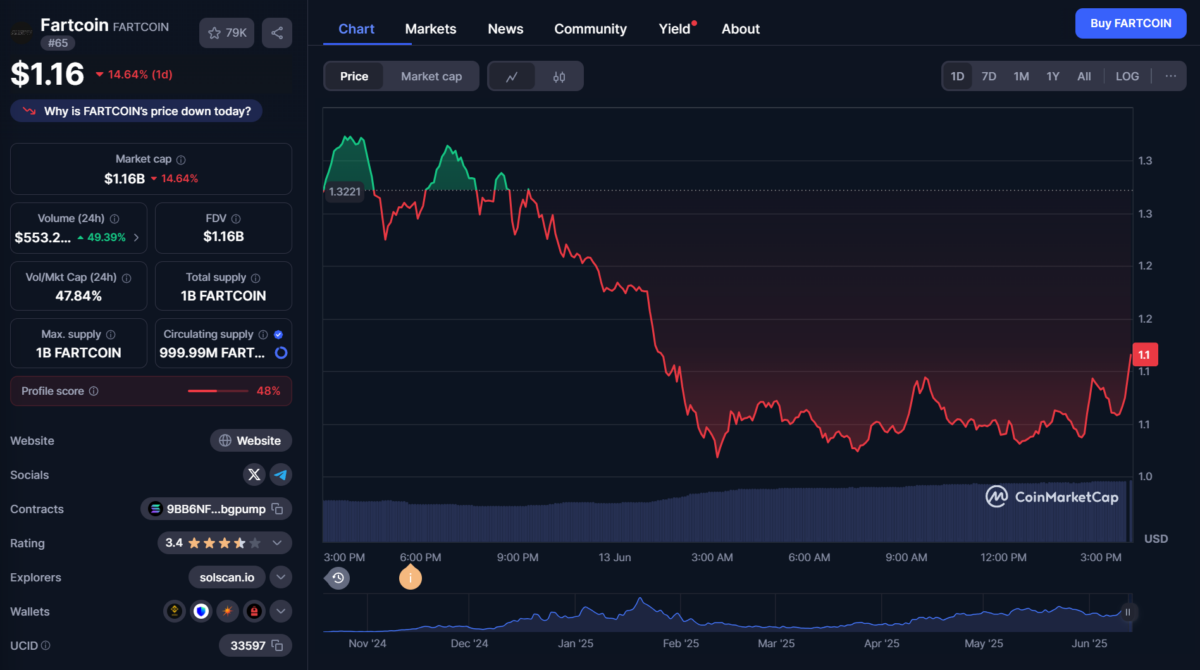Click the current price 1.1 chart tag
1200x670 pixels.
coord(1144,355)
